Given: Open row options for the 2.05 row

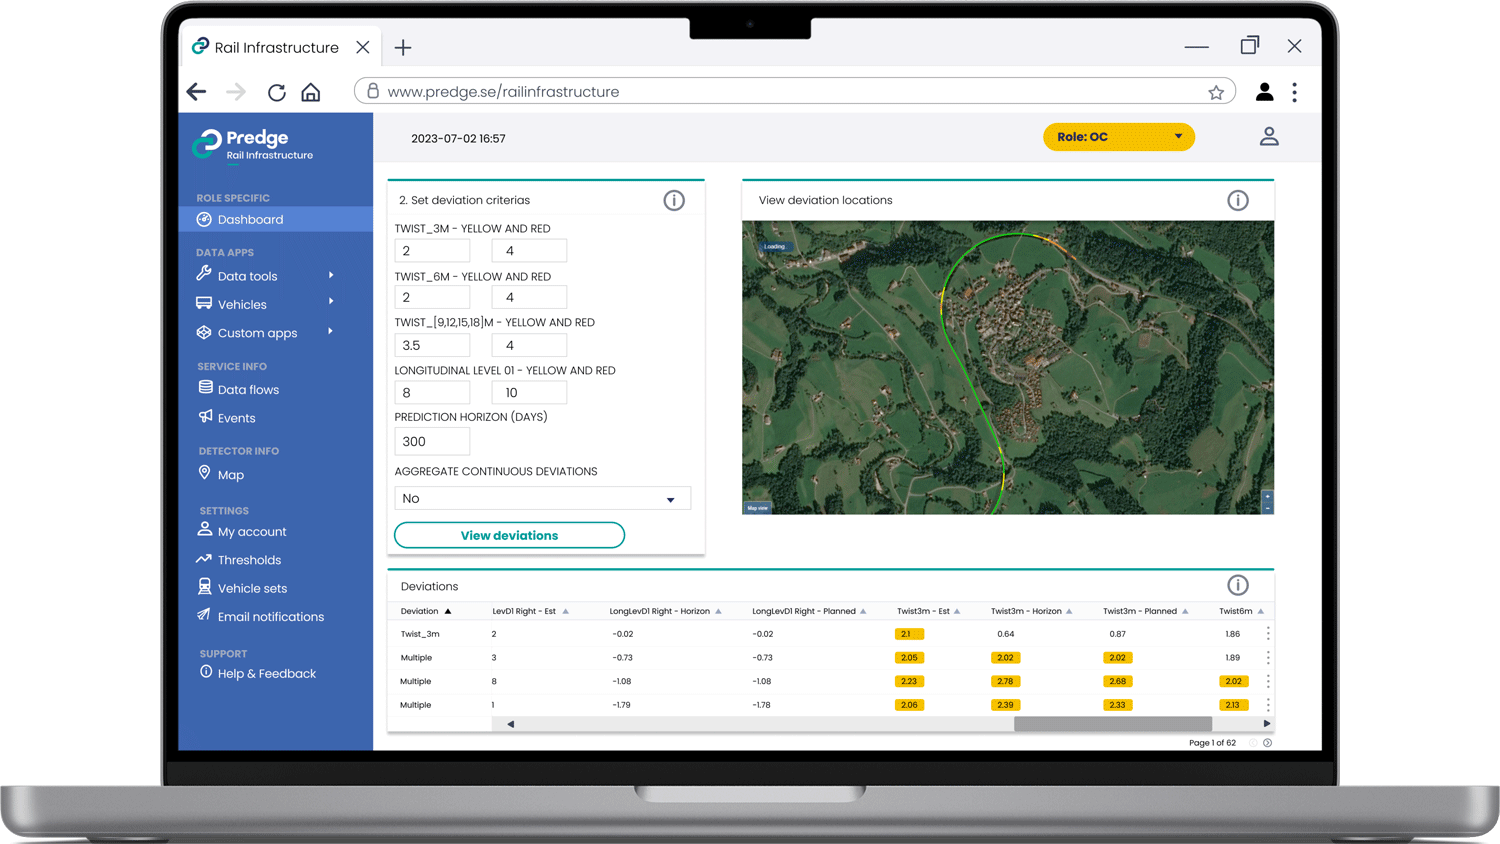Looking at the screenshot, I should (x=1268, y=658).
